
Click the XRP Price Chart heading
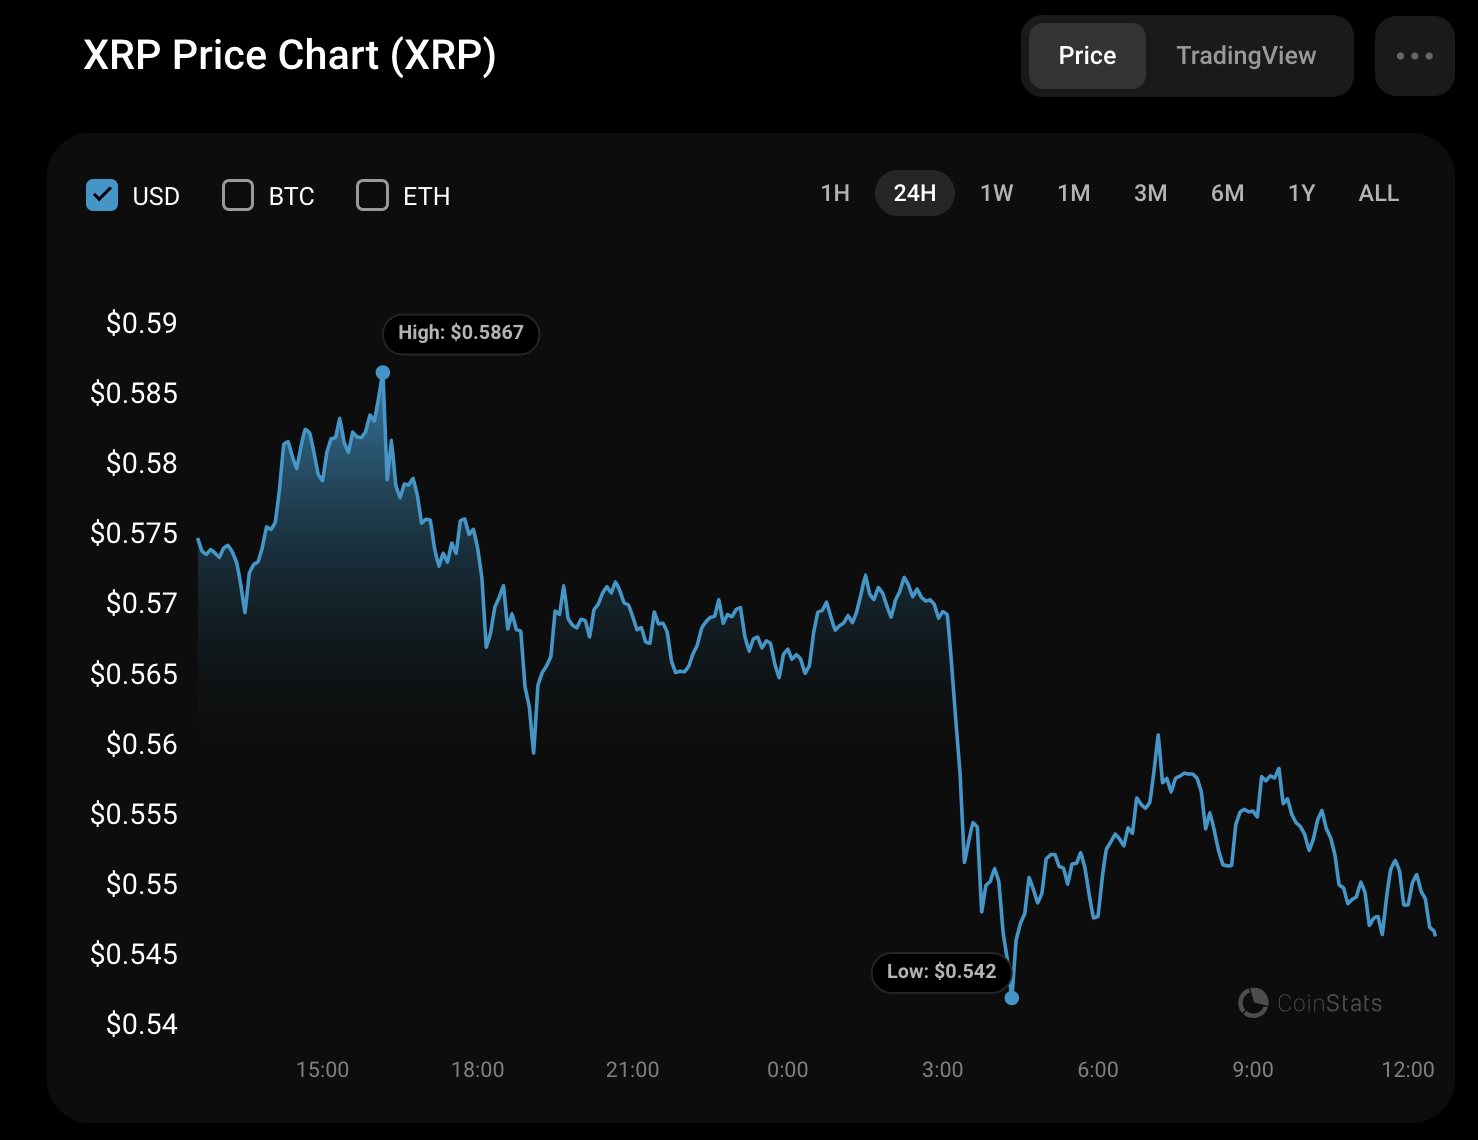pyautogui.click(x=289, y=55)
